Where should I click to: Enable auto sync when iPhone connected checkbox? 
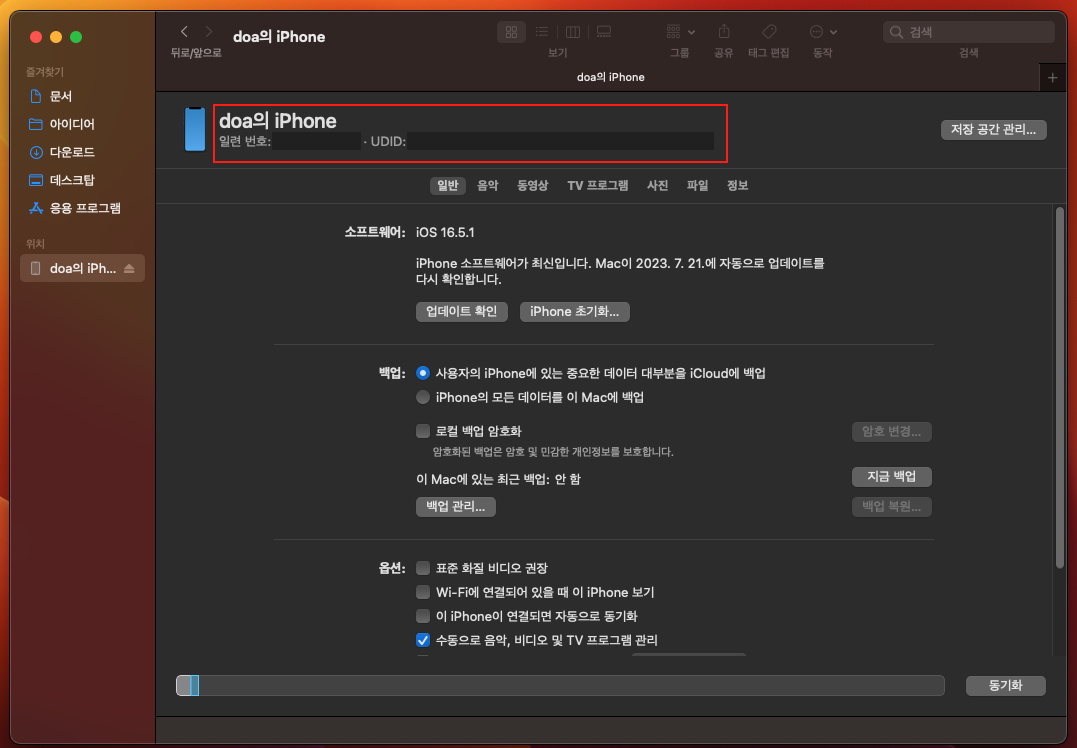click(x=423, y=616)
